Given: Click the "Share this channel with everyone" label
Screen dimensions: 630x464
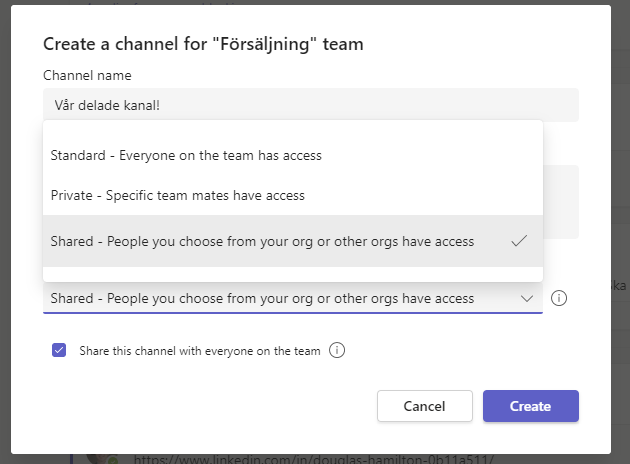Looking at the screenshot, I should click(200, 351).
